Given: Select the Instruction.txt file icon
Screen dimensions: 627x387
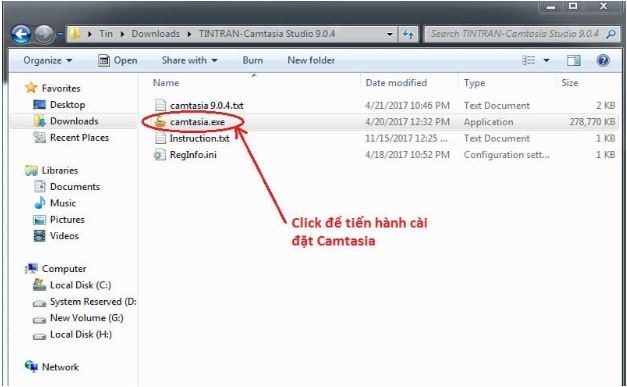Looking at the screenshot, I should tap(160, 138).
